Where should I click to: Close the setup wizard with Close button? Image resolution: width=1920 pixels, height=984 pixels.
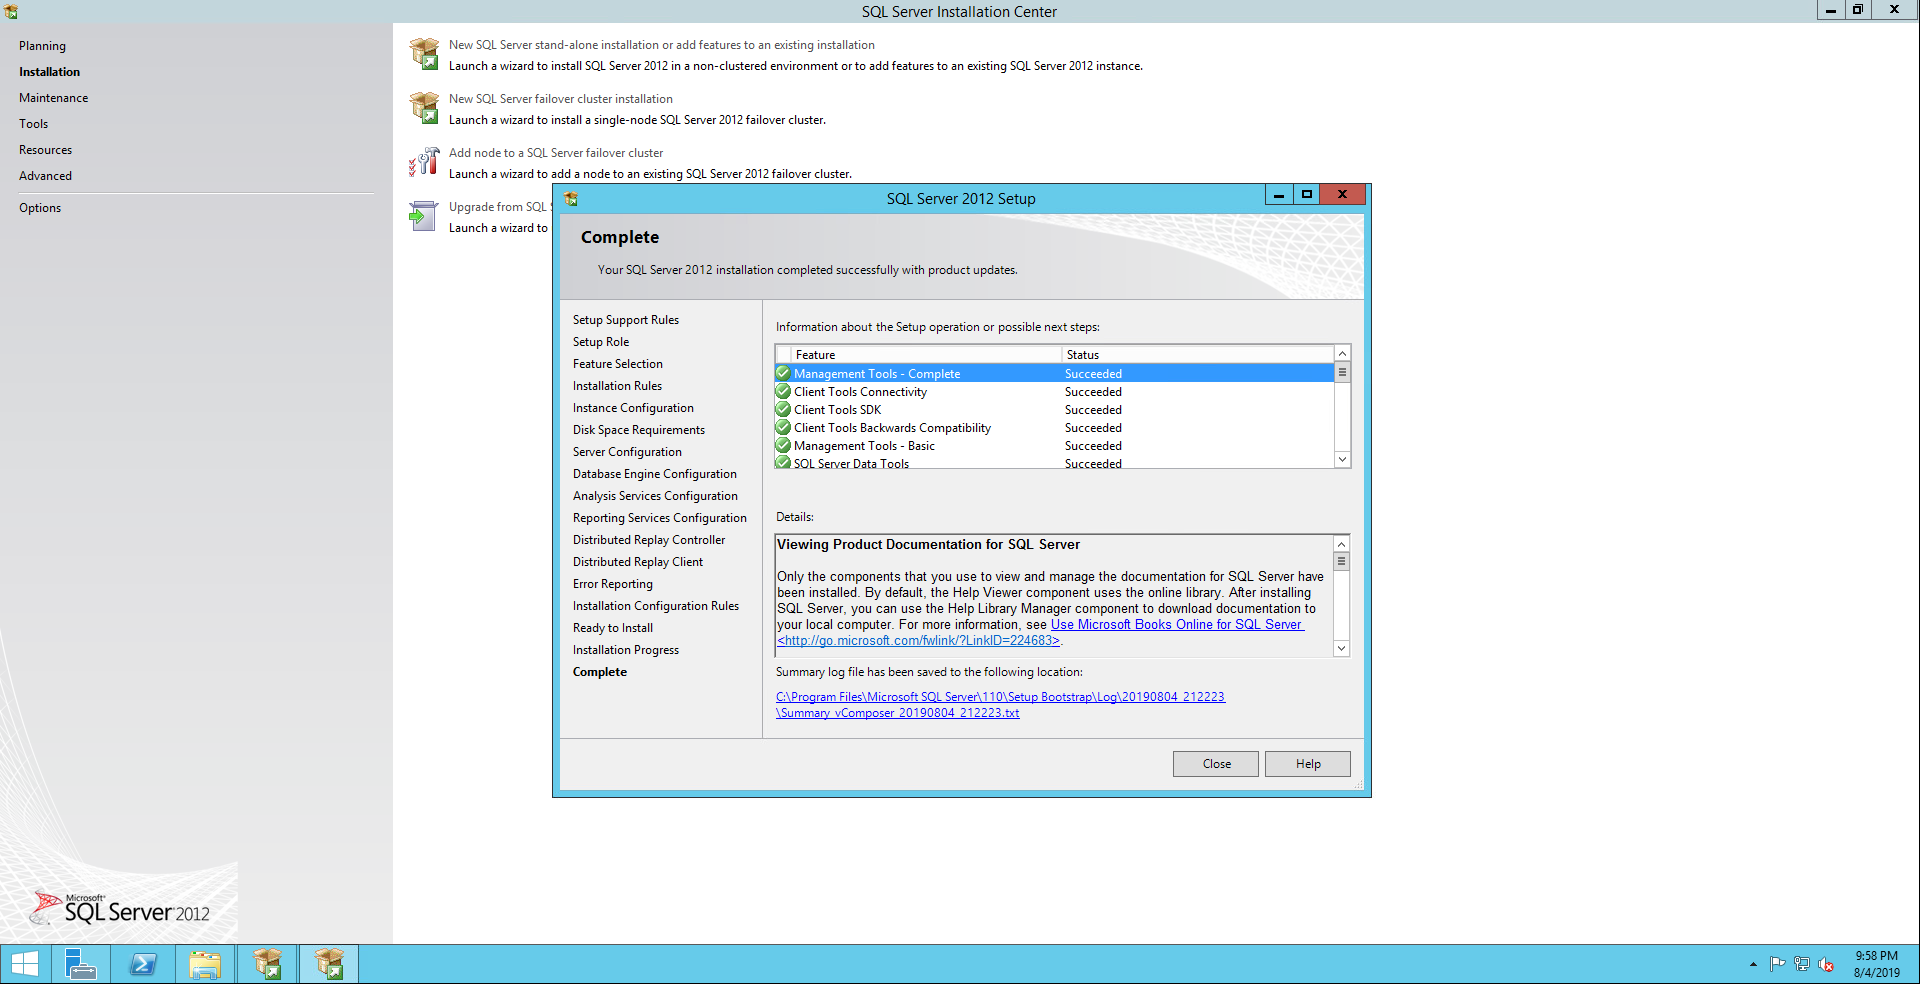[1215, 764]
